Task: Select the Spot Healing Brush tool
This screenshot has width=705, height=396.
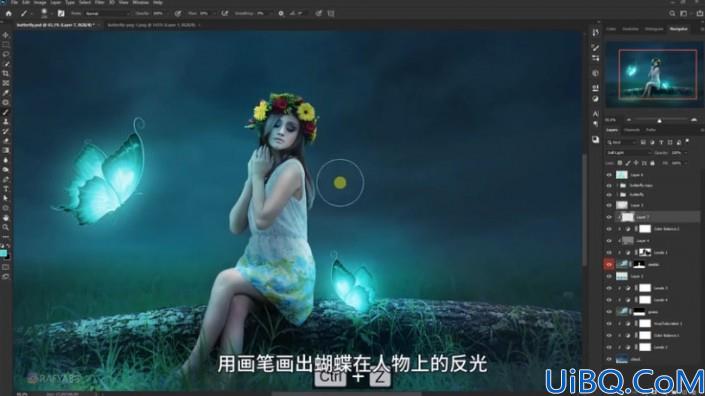Action: (x=5, y=102)
